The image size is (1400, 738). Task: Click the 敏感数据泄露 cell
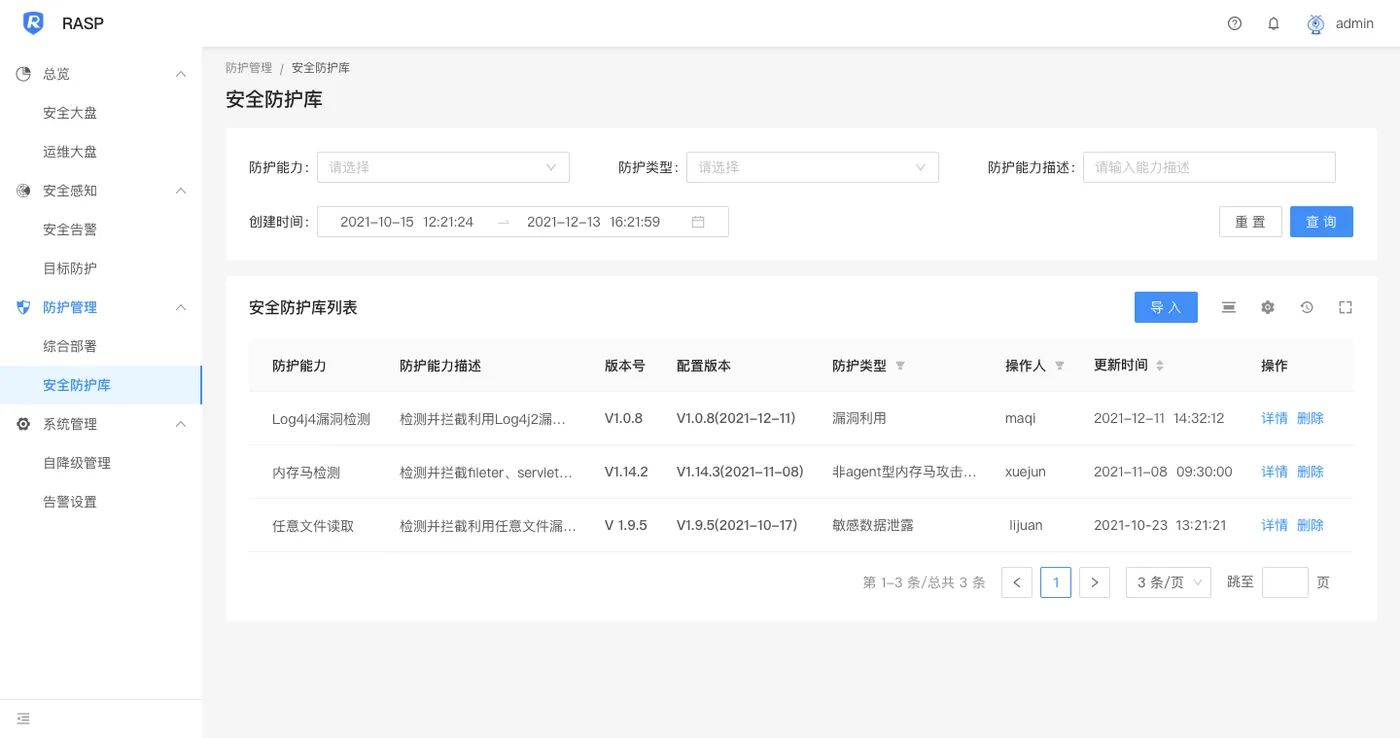click(873, 525)
